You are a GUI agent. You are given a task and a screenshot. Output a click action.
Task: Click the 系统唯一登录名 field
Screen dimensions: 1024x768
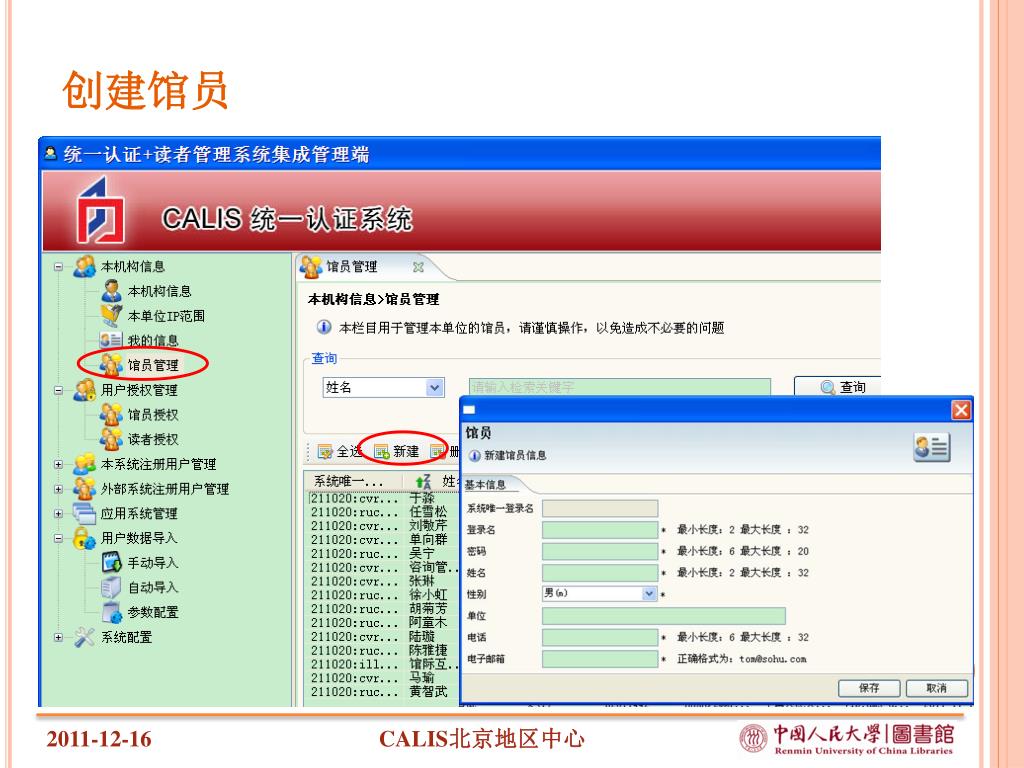[600, 508]
